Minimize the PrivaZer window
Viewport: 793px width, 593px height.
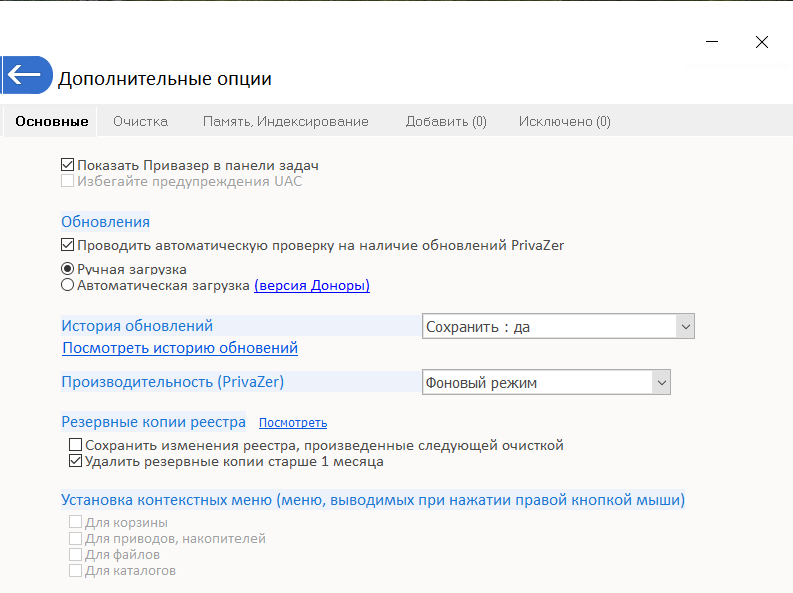pyautogui.click(x=712, y=42)
